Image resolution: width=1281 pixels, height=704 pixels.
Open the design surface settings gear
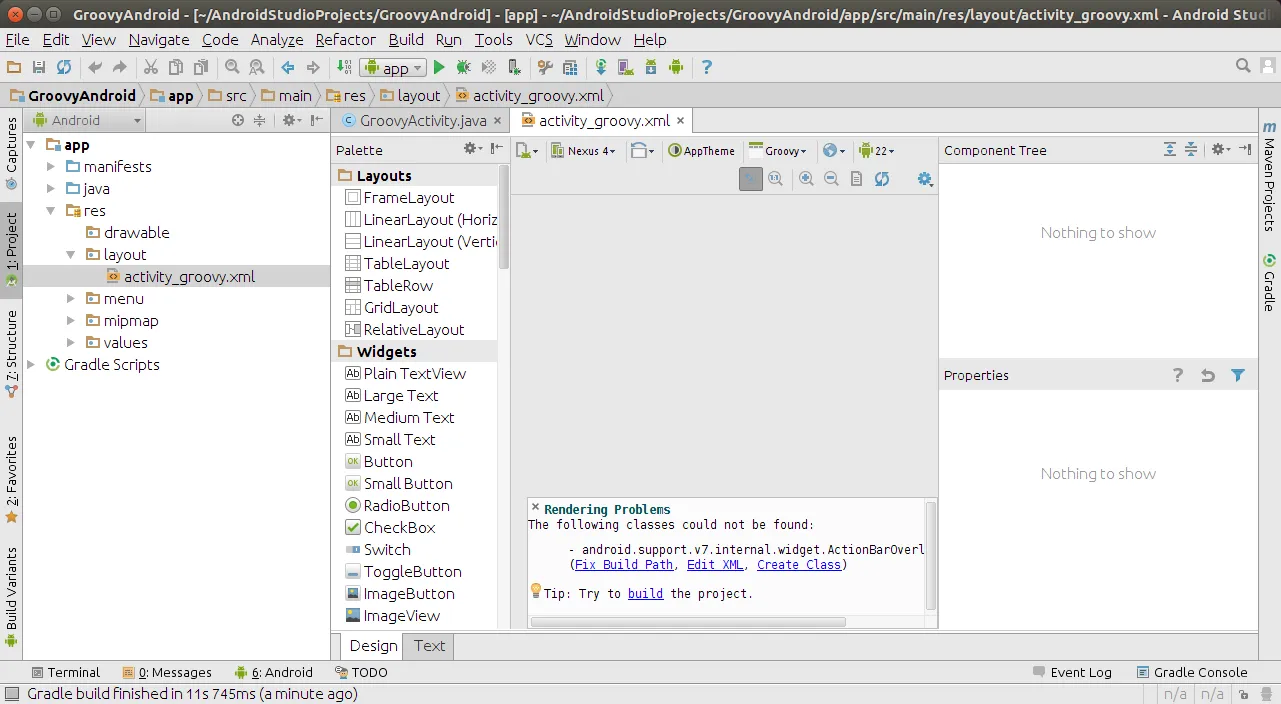924,179
